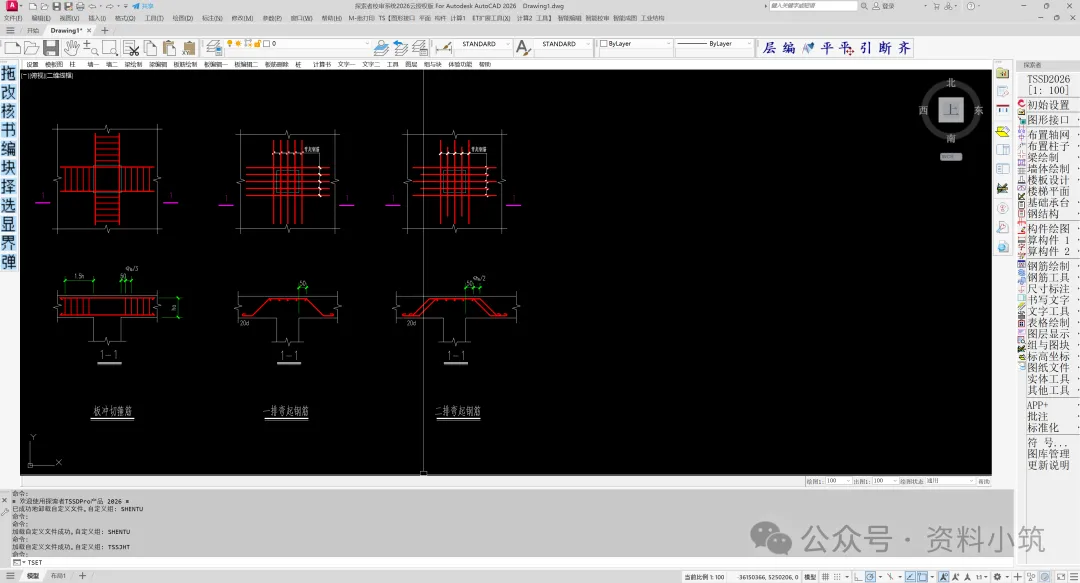
Task: Switch to the 开始 start tab
Action: click(x=33, y=30)
